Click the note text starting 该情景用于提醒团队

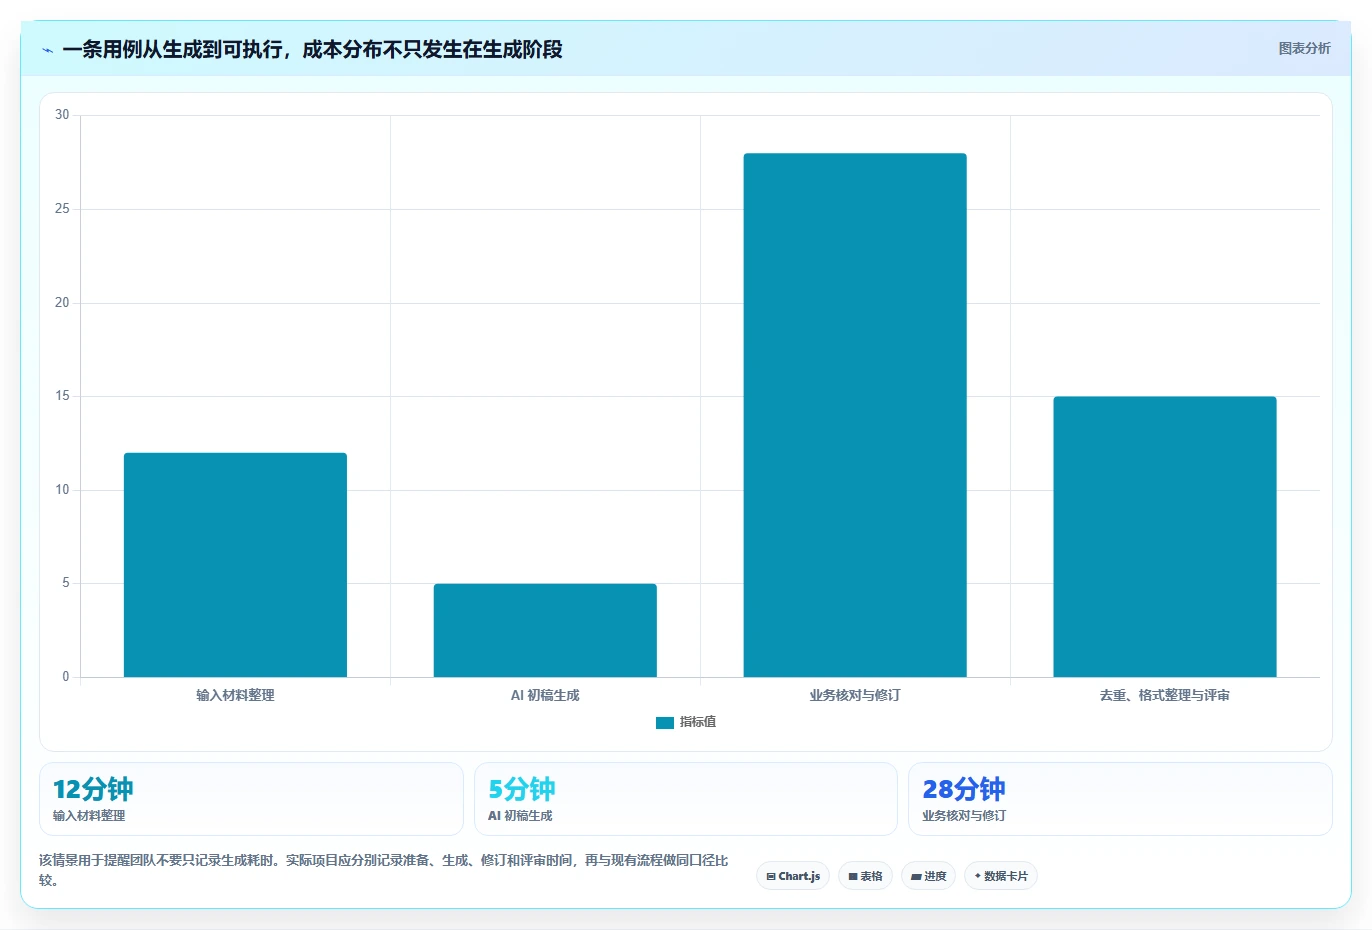384,870
